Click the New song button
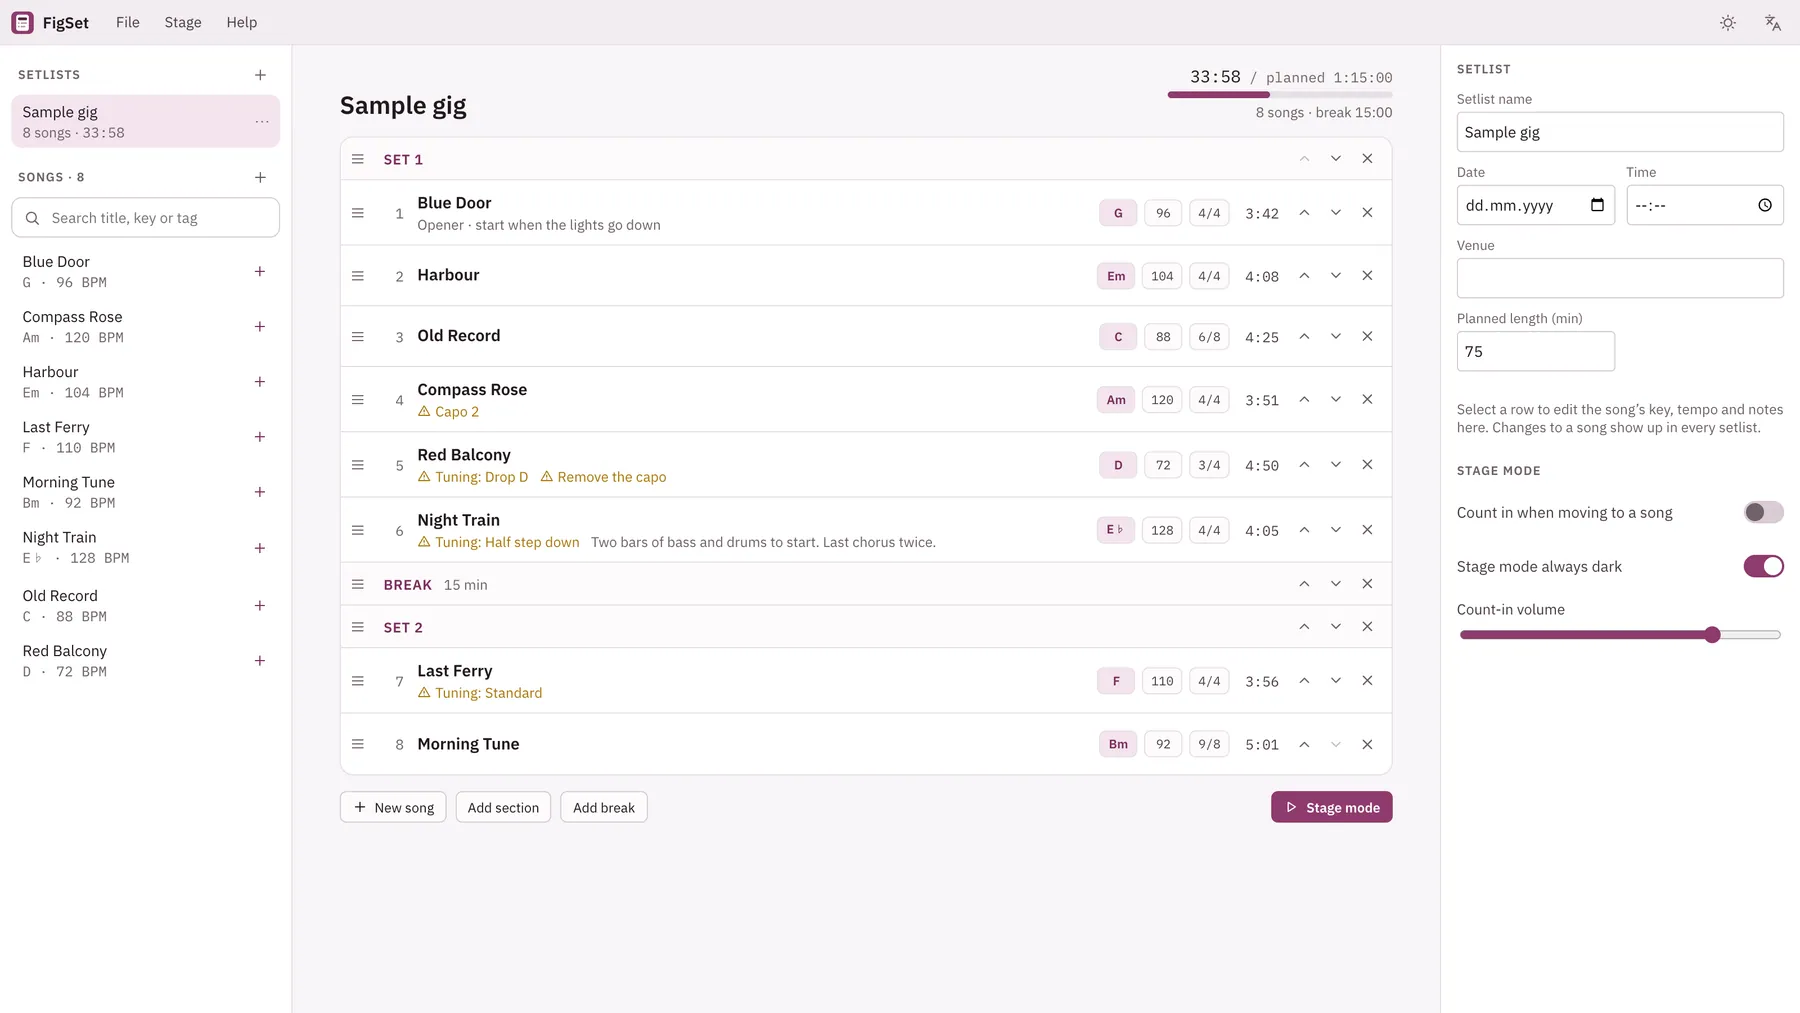Image resolution: width=1800 pixels, height=1013 pixels. 393,807
